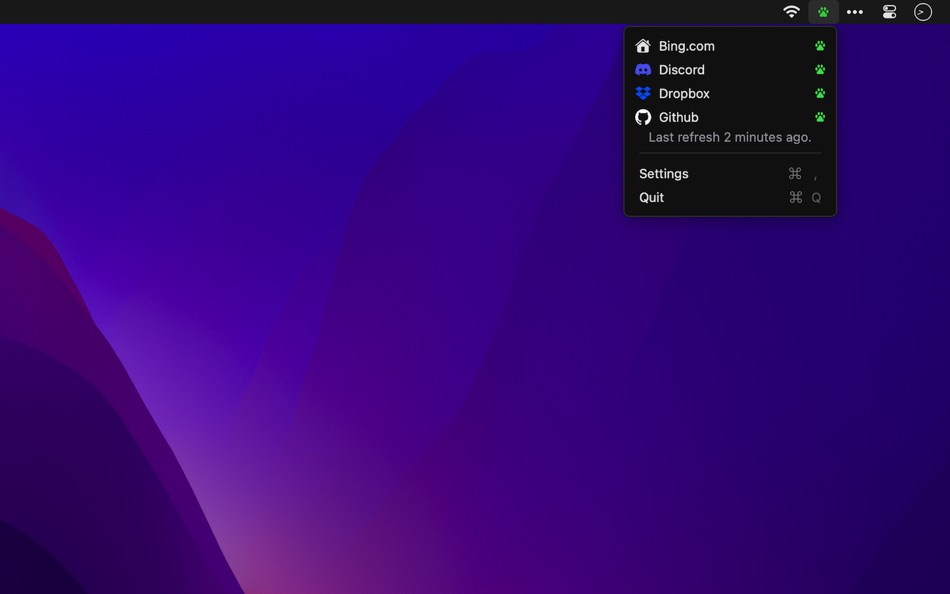This screenshot has height=594, width=950.
Task: Click the Bing.com entry
Action: 686,45
